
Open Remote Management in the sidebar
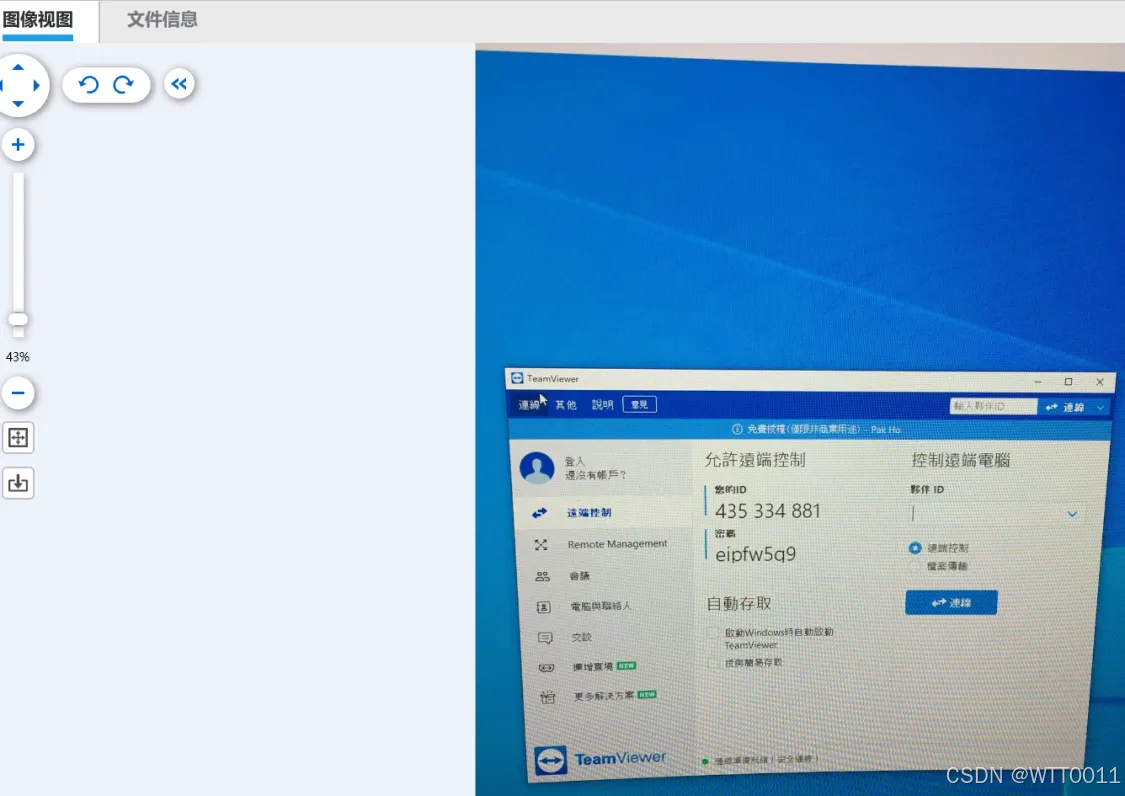point(617,544)
